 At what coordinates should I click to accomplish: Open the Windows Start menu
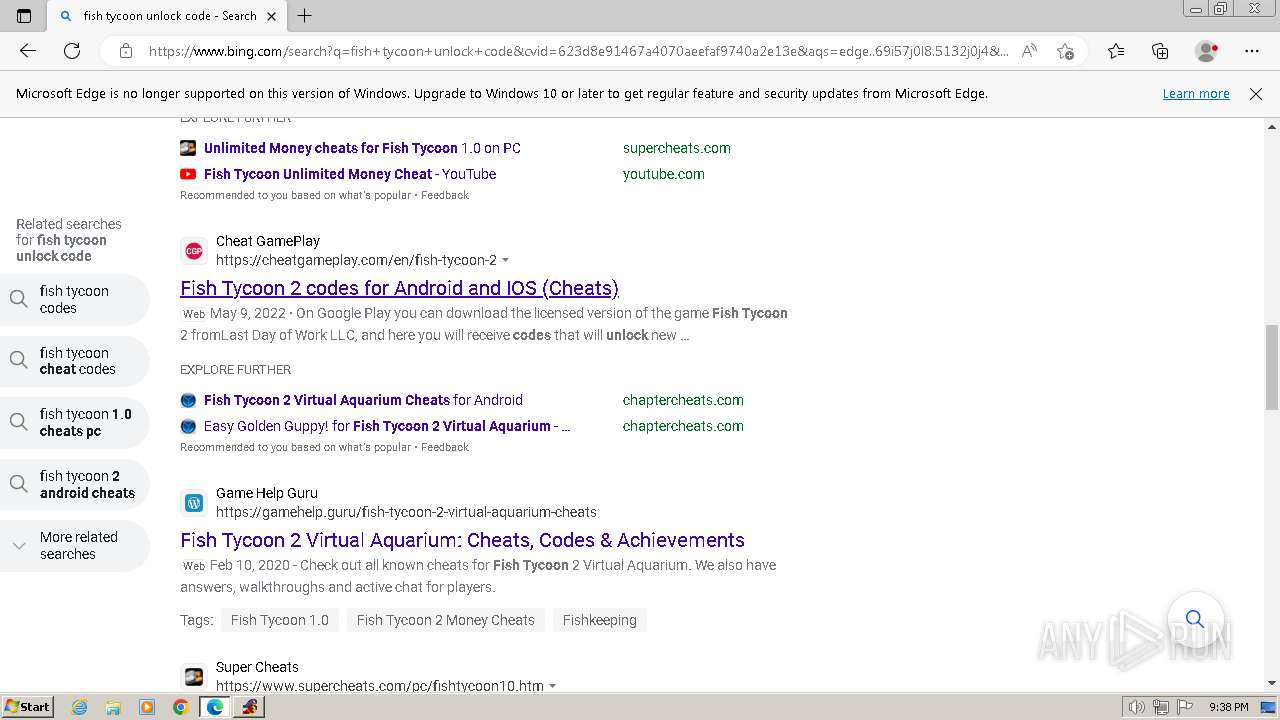(x=28, y=707)
